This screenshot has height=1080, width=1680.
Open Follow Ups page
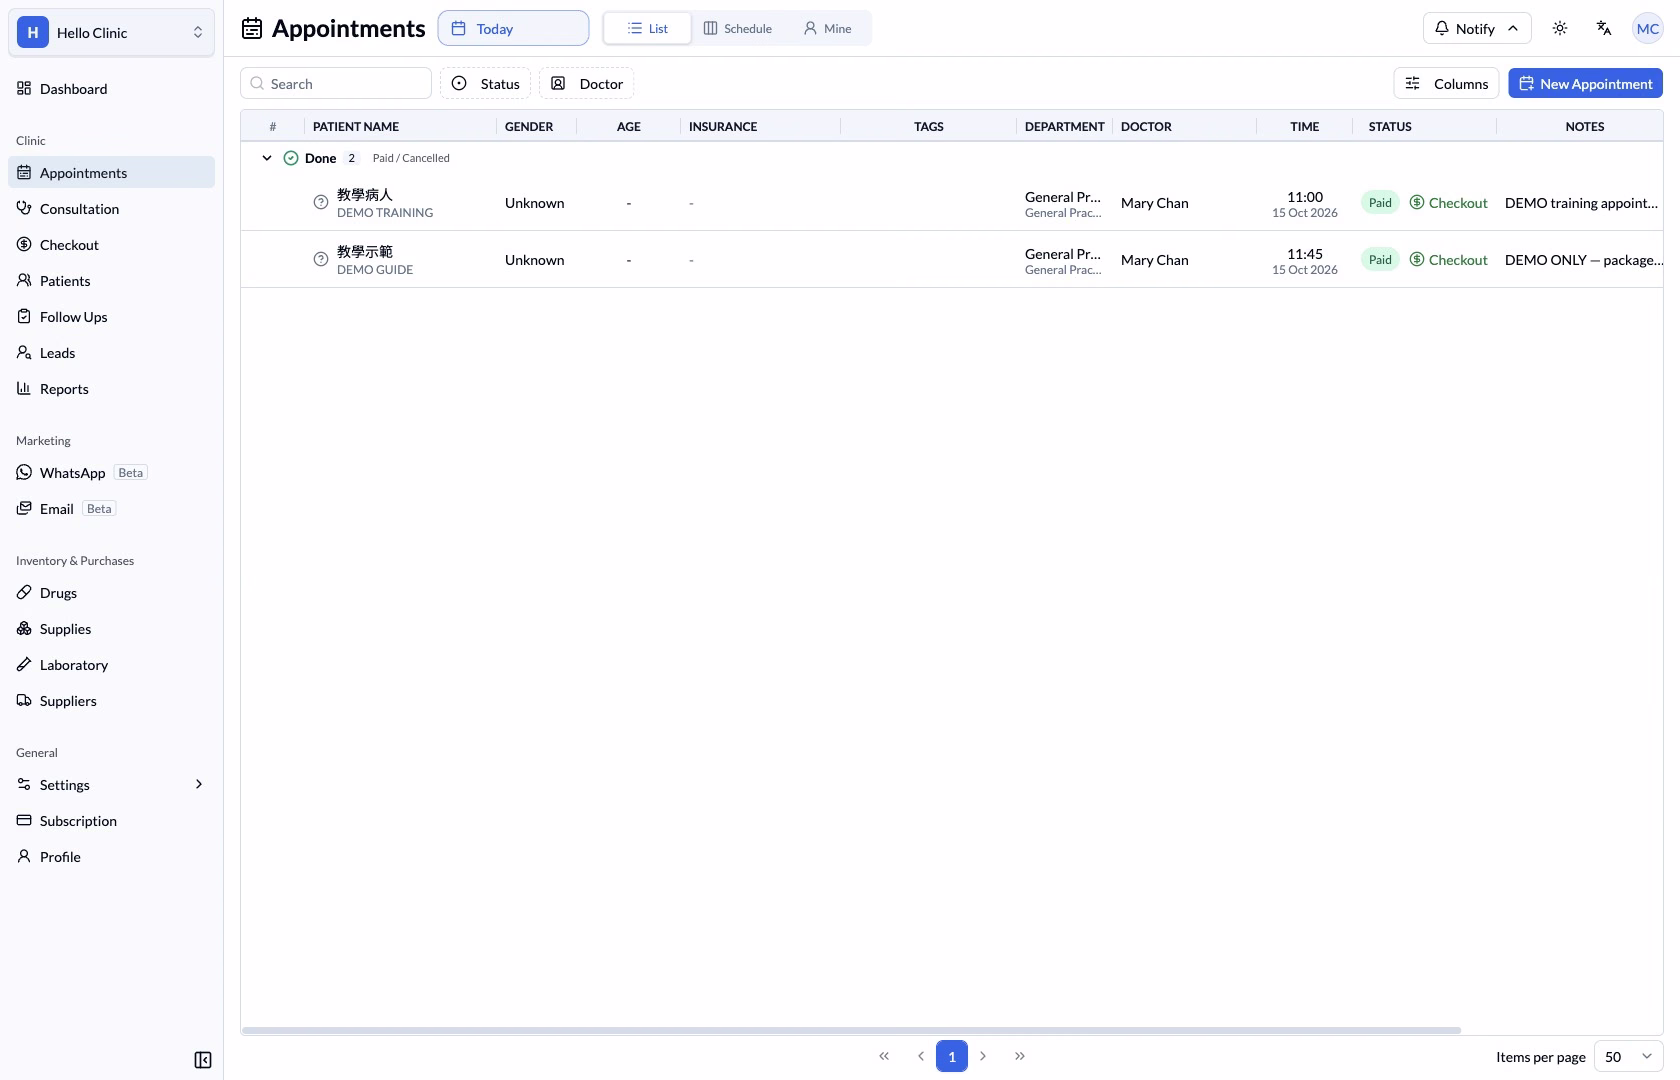[x=111, y=316]
